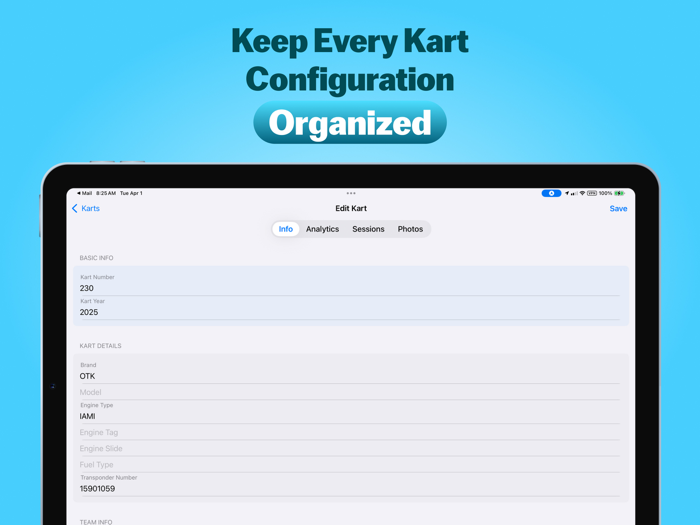Edit the Kart Year field 2025
Viewport: 700px width, 525px height.
350,308
